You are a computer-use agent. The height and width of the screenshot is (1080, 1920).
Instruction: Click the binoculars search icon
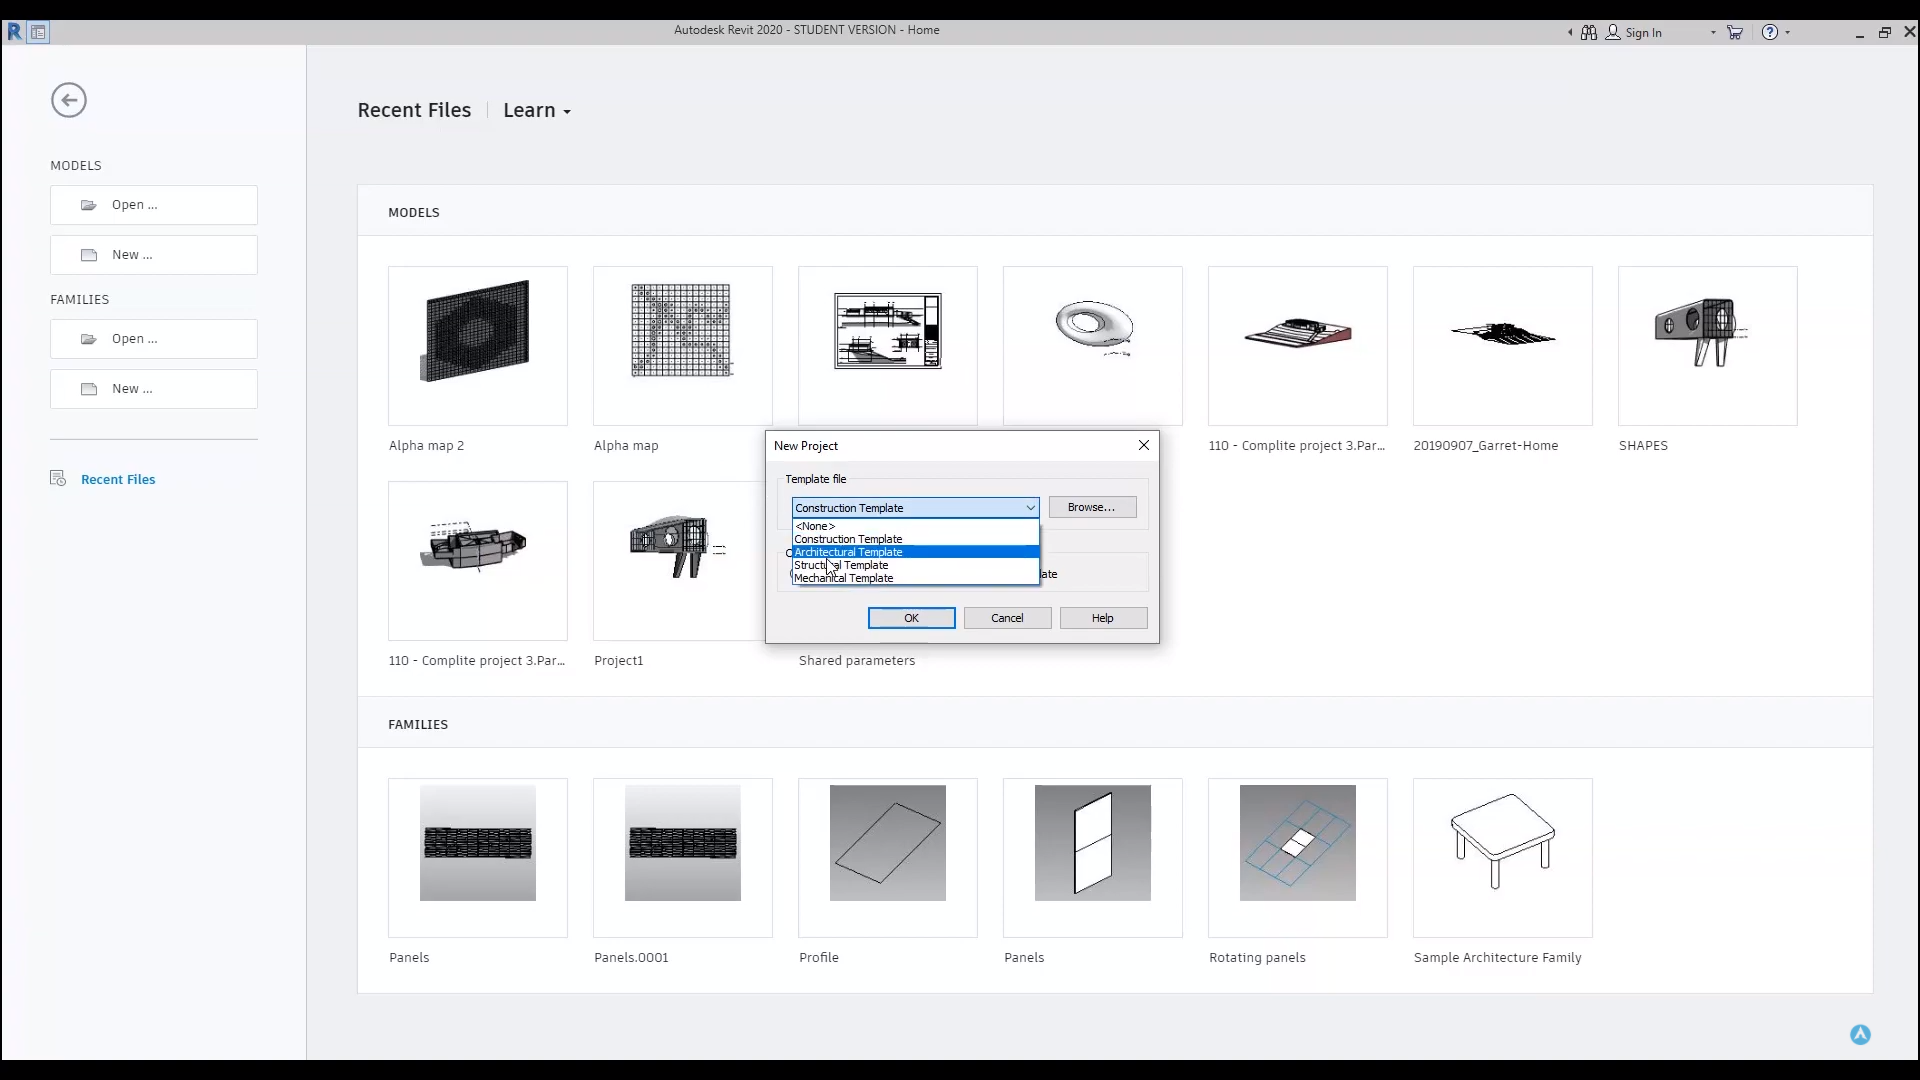click(x=1589, y=33)
